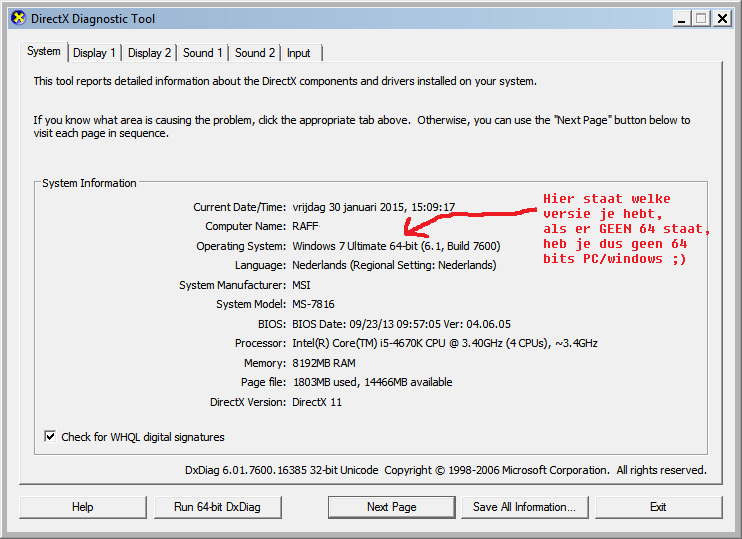Click the System Manufacturer value 'MSI'
The width and height of the screenshot is (742, 539).
click(x=301, y=285)
